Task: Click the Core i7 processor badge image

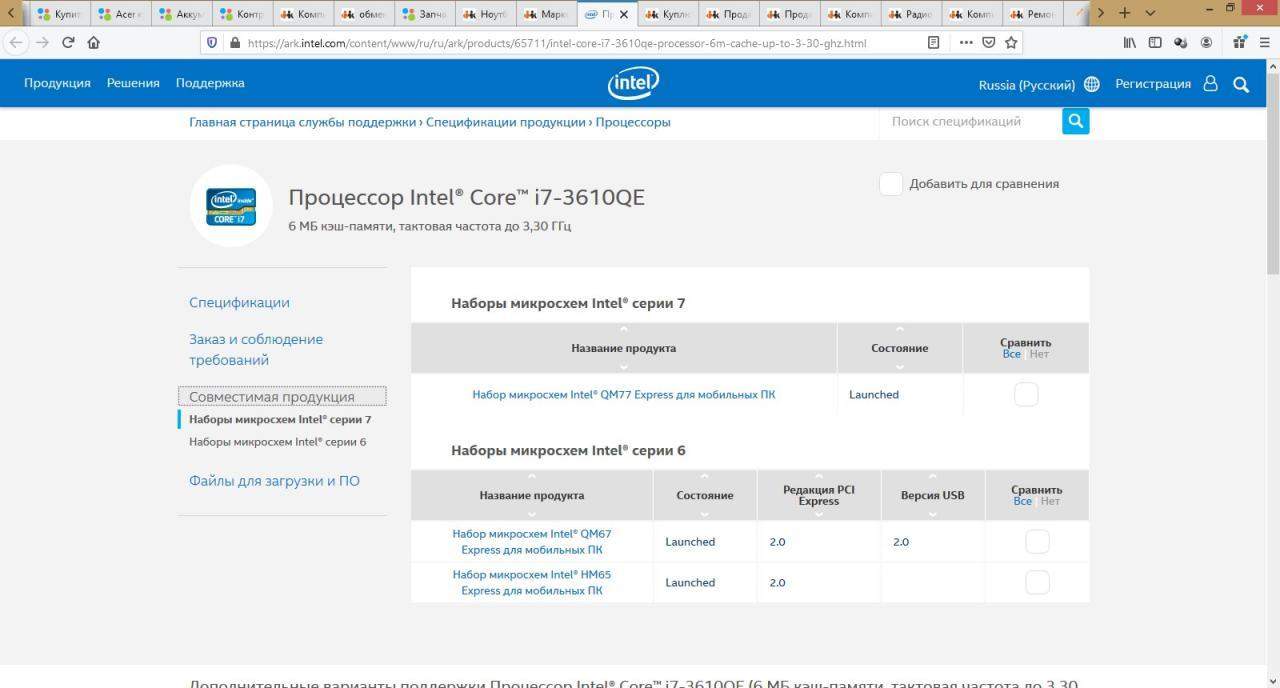Action: [x=231, y=205]
